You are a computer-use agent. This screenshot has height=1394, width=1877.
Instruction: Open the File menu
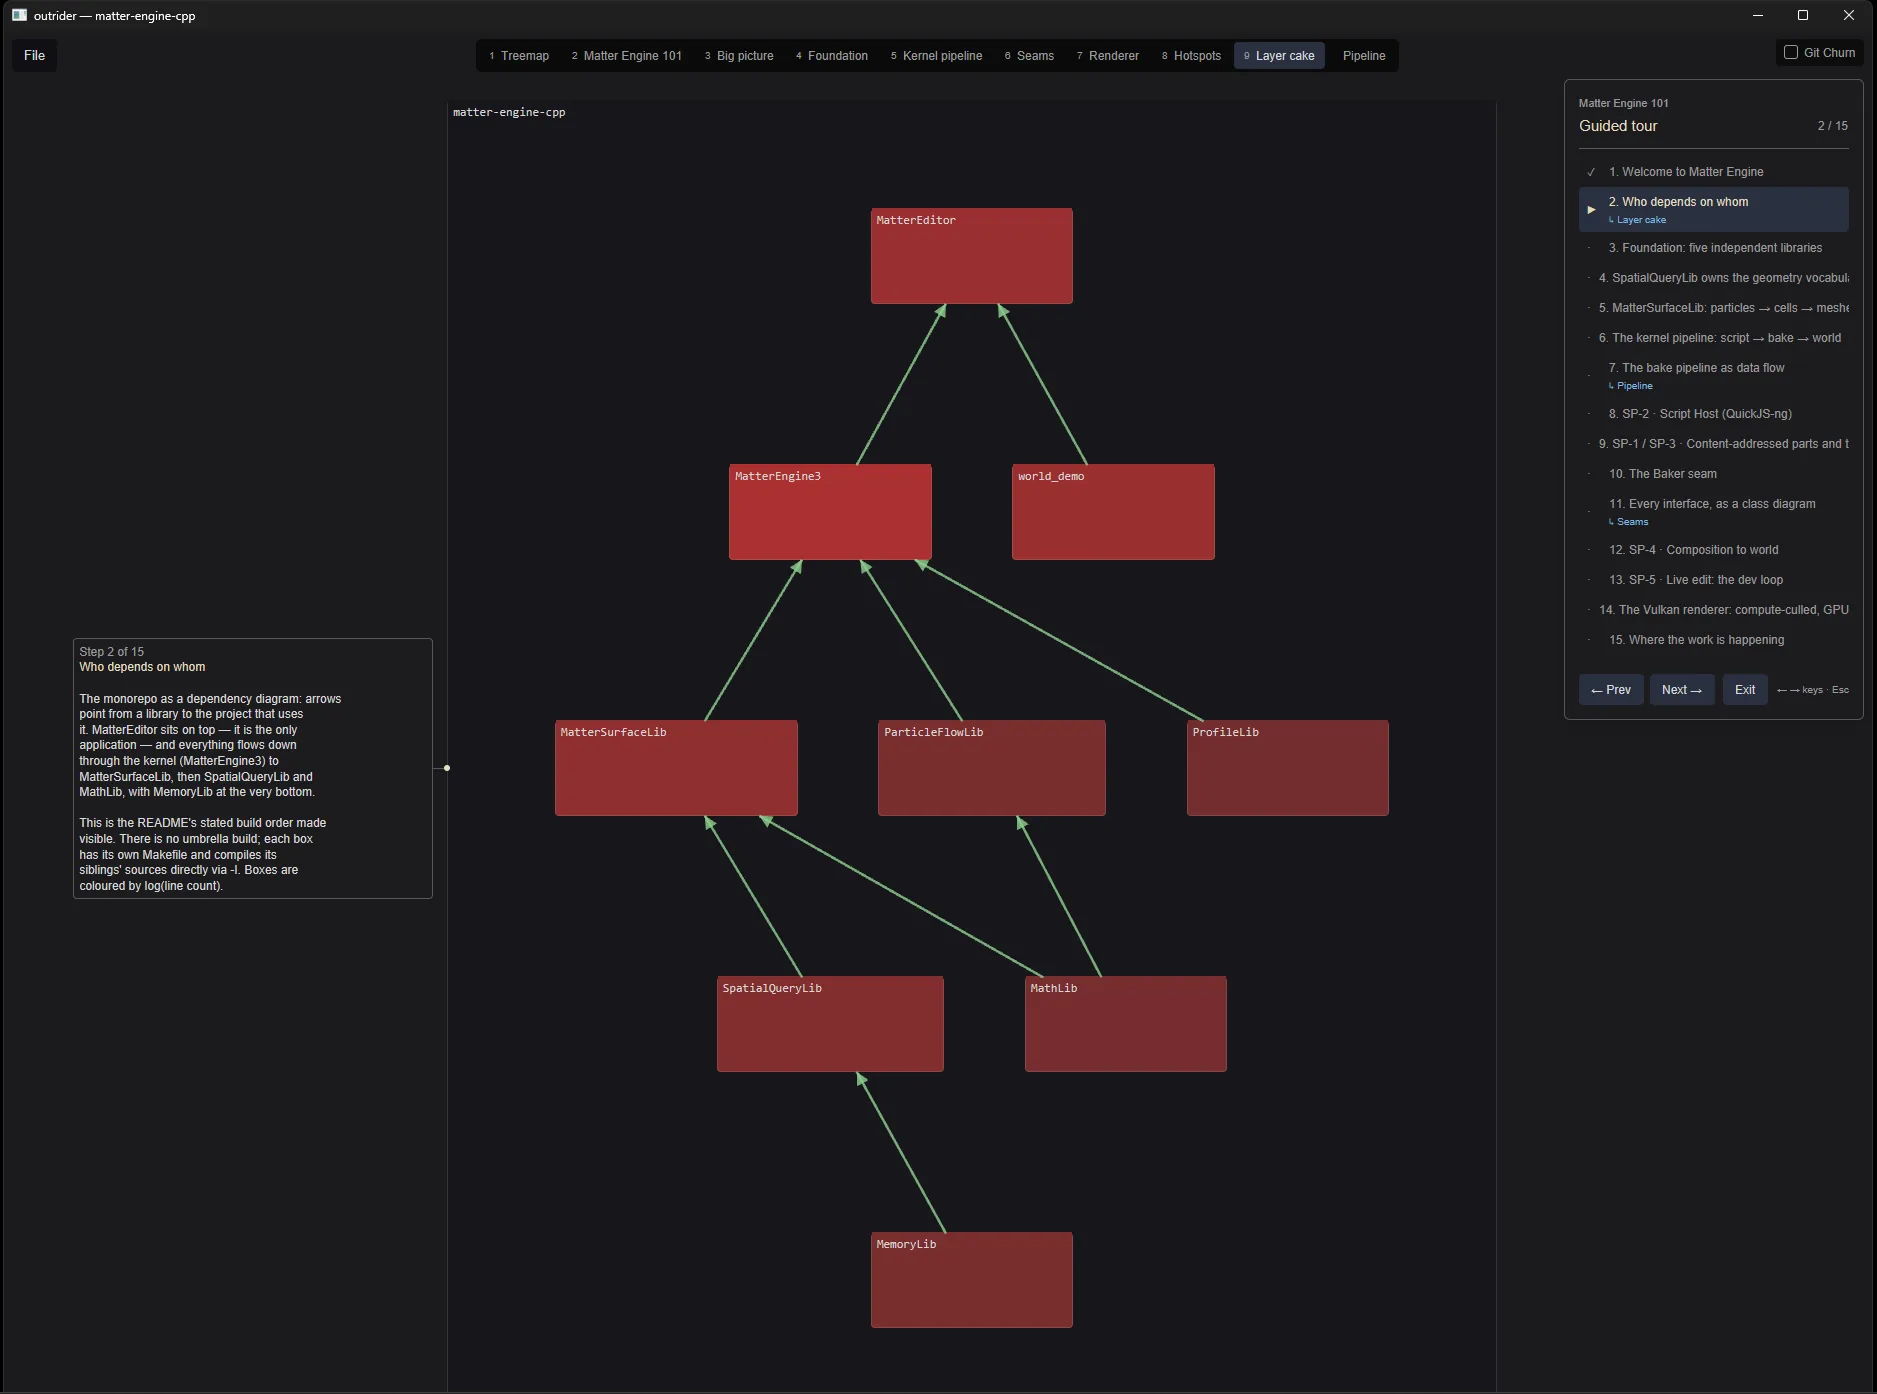(34, 55)
